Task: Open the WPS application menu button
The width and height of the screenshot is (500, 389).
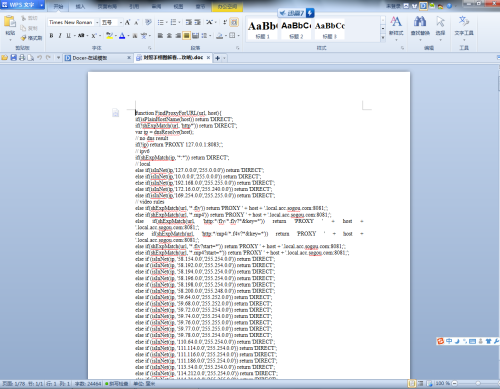Action: (x=22, y=5)
